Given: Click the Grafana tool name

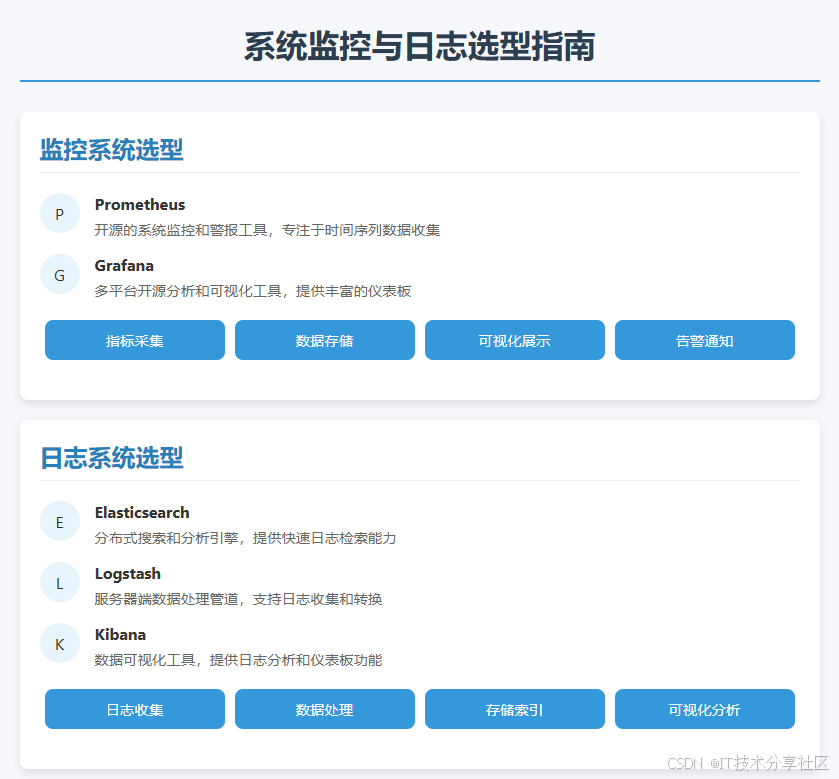Looking at the screenshot, I should tap(124, 265).
